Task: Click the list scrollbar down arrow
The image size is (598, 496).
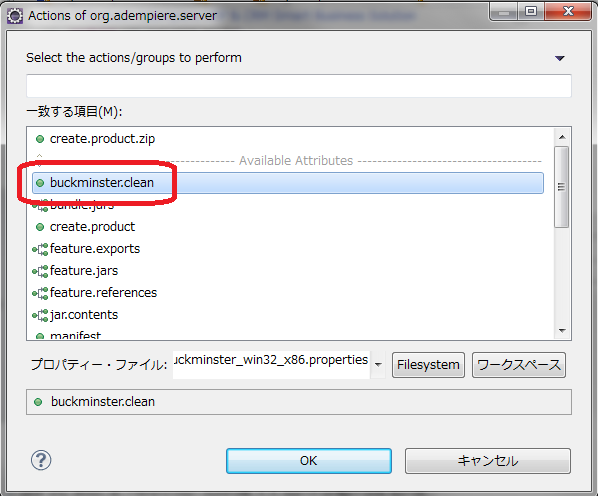Action: pyautogui.click(x=562, y=331)
